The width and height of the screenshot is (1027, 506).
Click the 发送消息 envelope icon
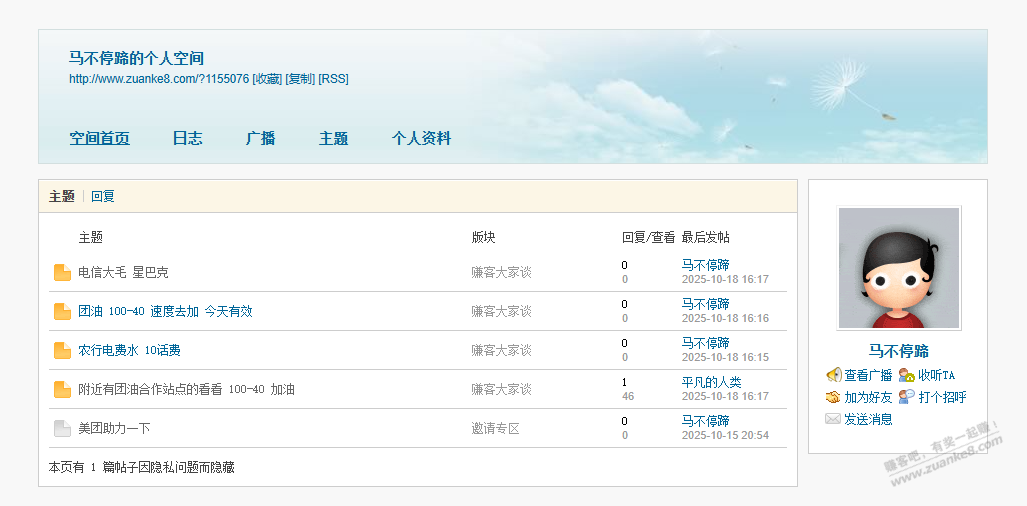pyautogui.click(x=833, y=419)
